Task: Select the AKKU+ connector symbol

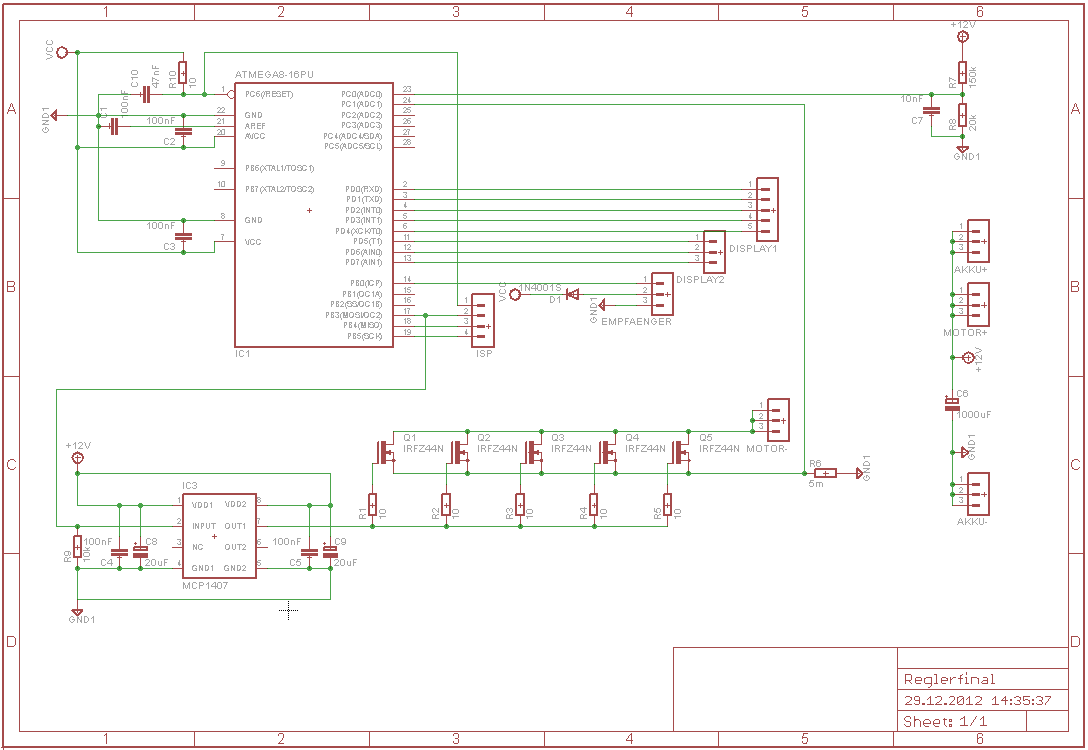Action: [x=978, y=241]
